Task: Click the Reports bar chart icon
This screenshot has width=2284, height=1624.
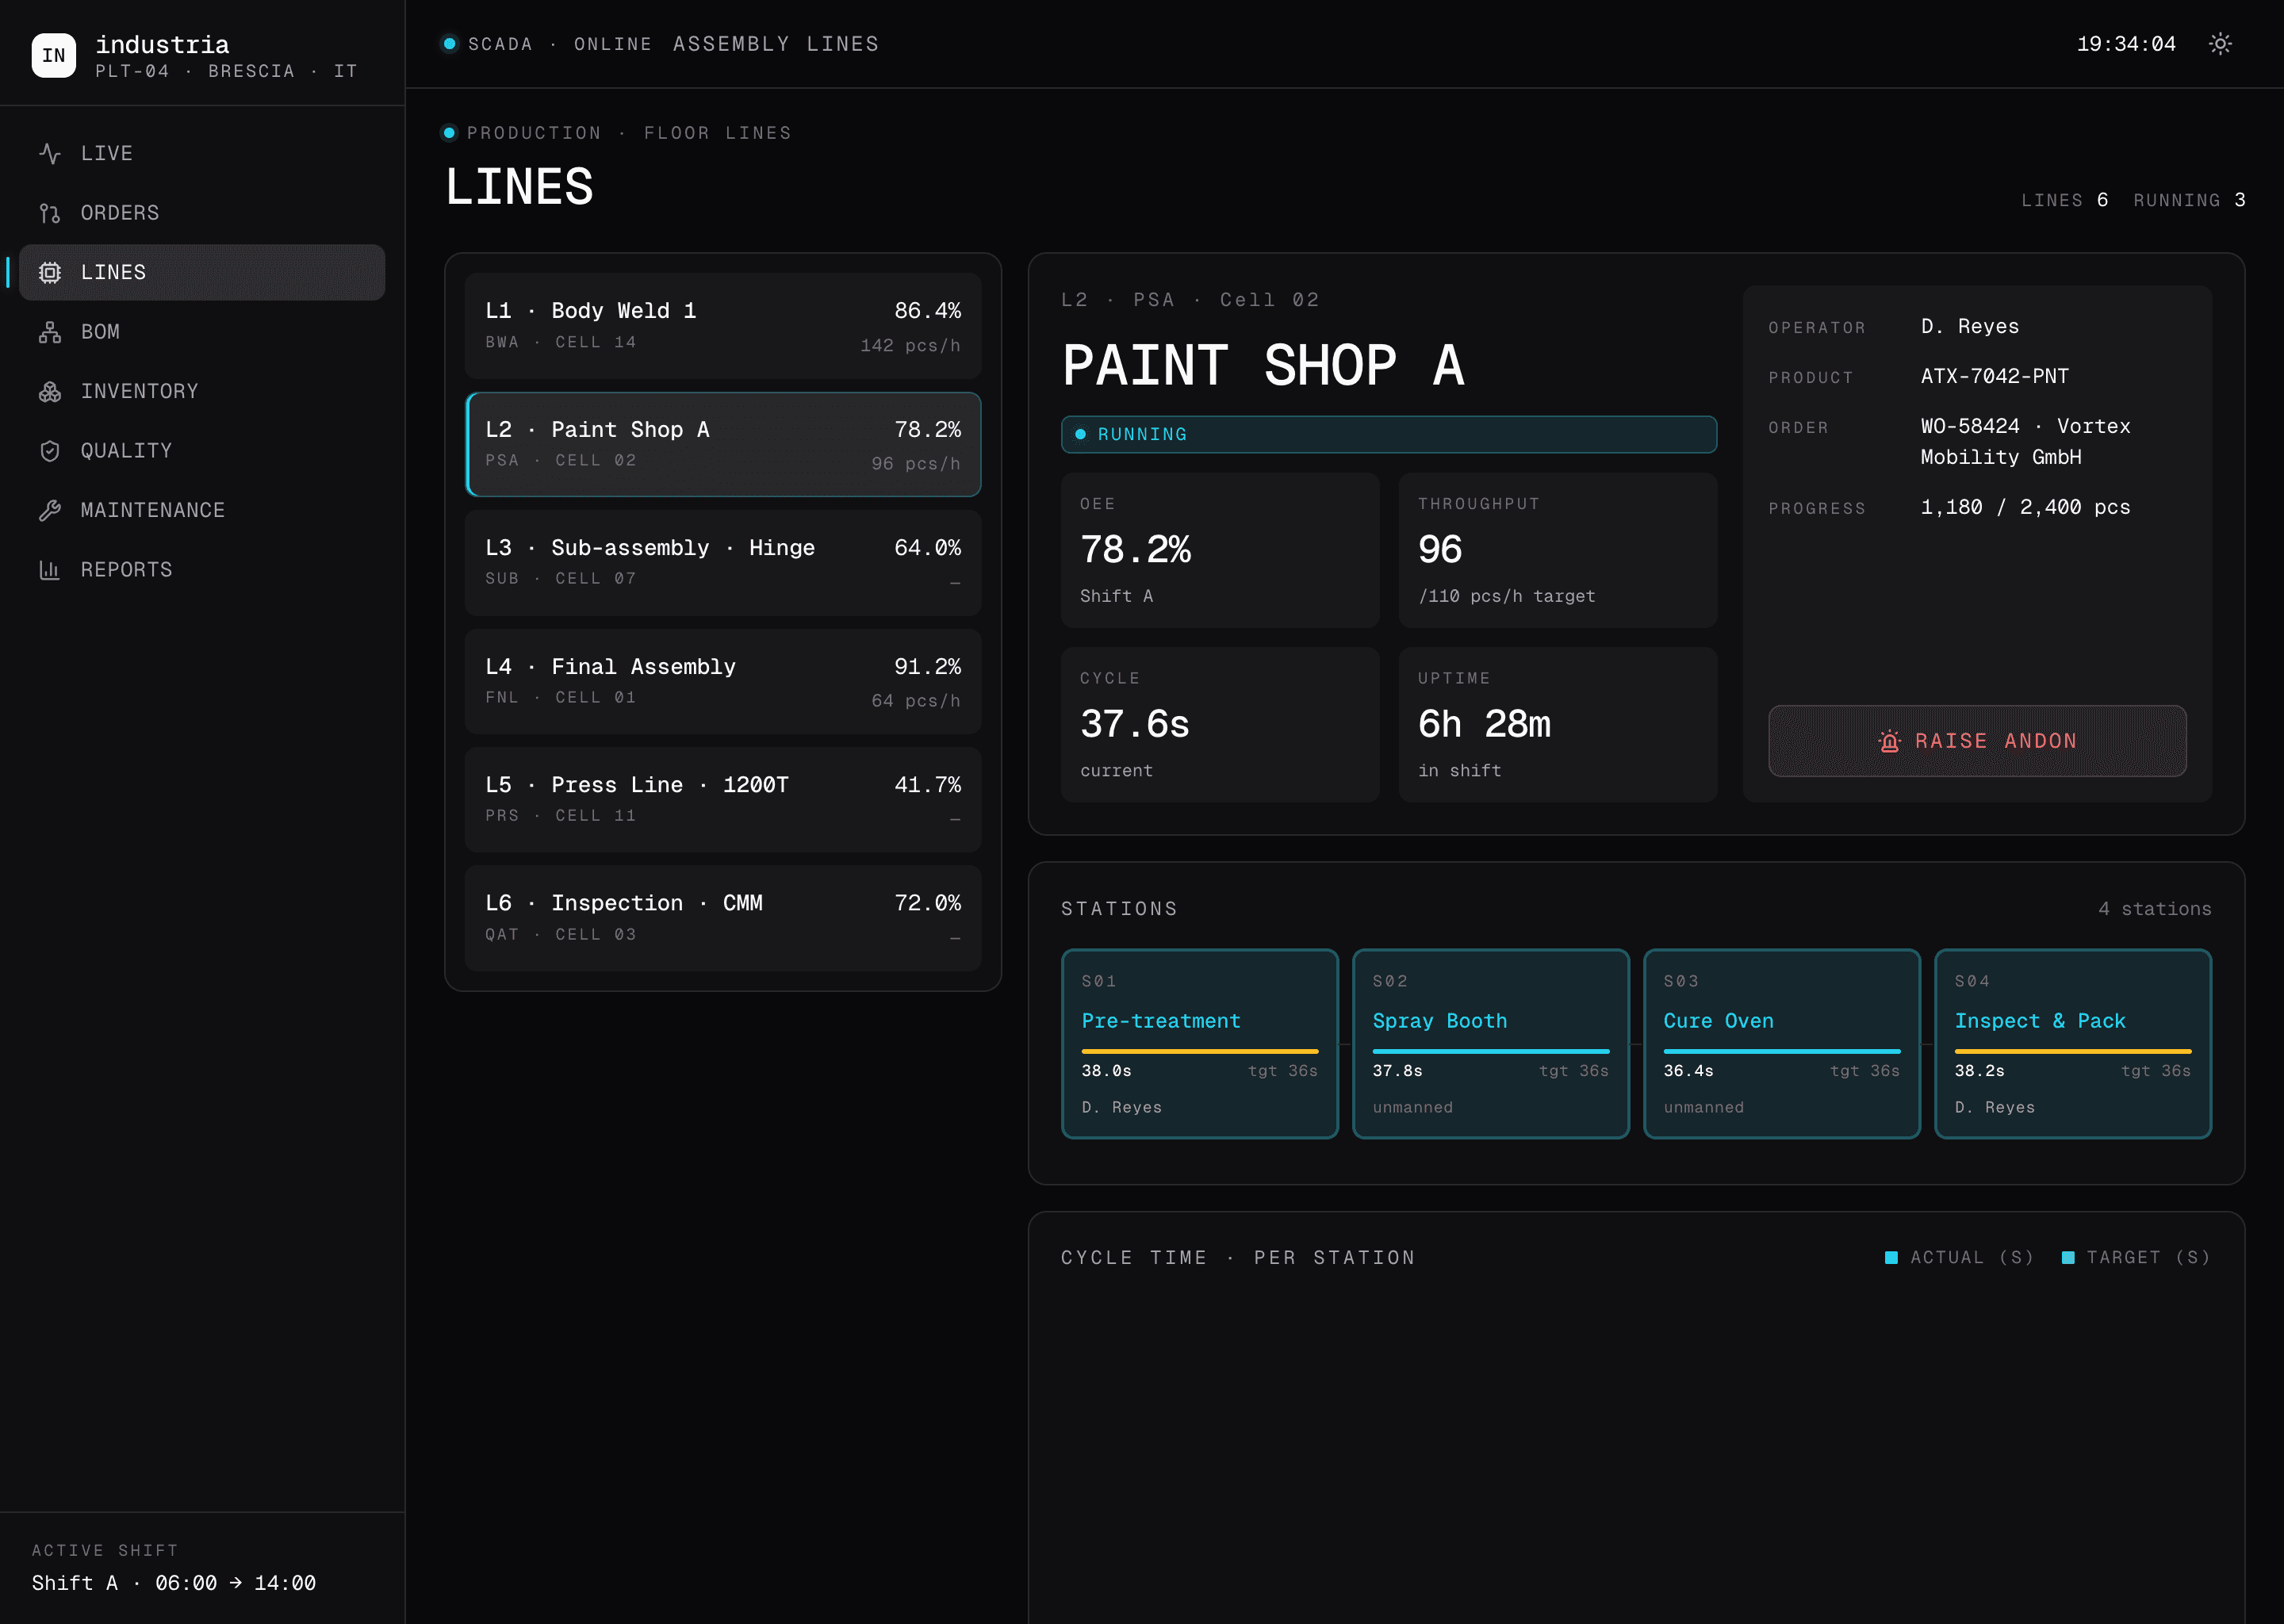Action: [50, 570]
